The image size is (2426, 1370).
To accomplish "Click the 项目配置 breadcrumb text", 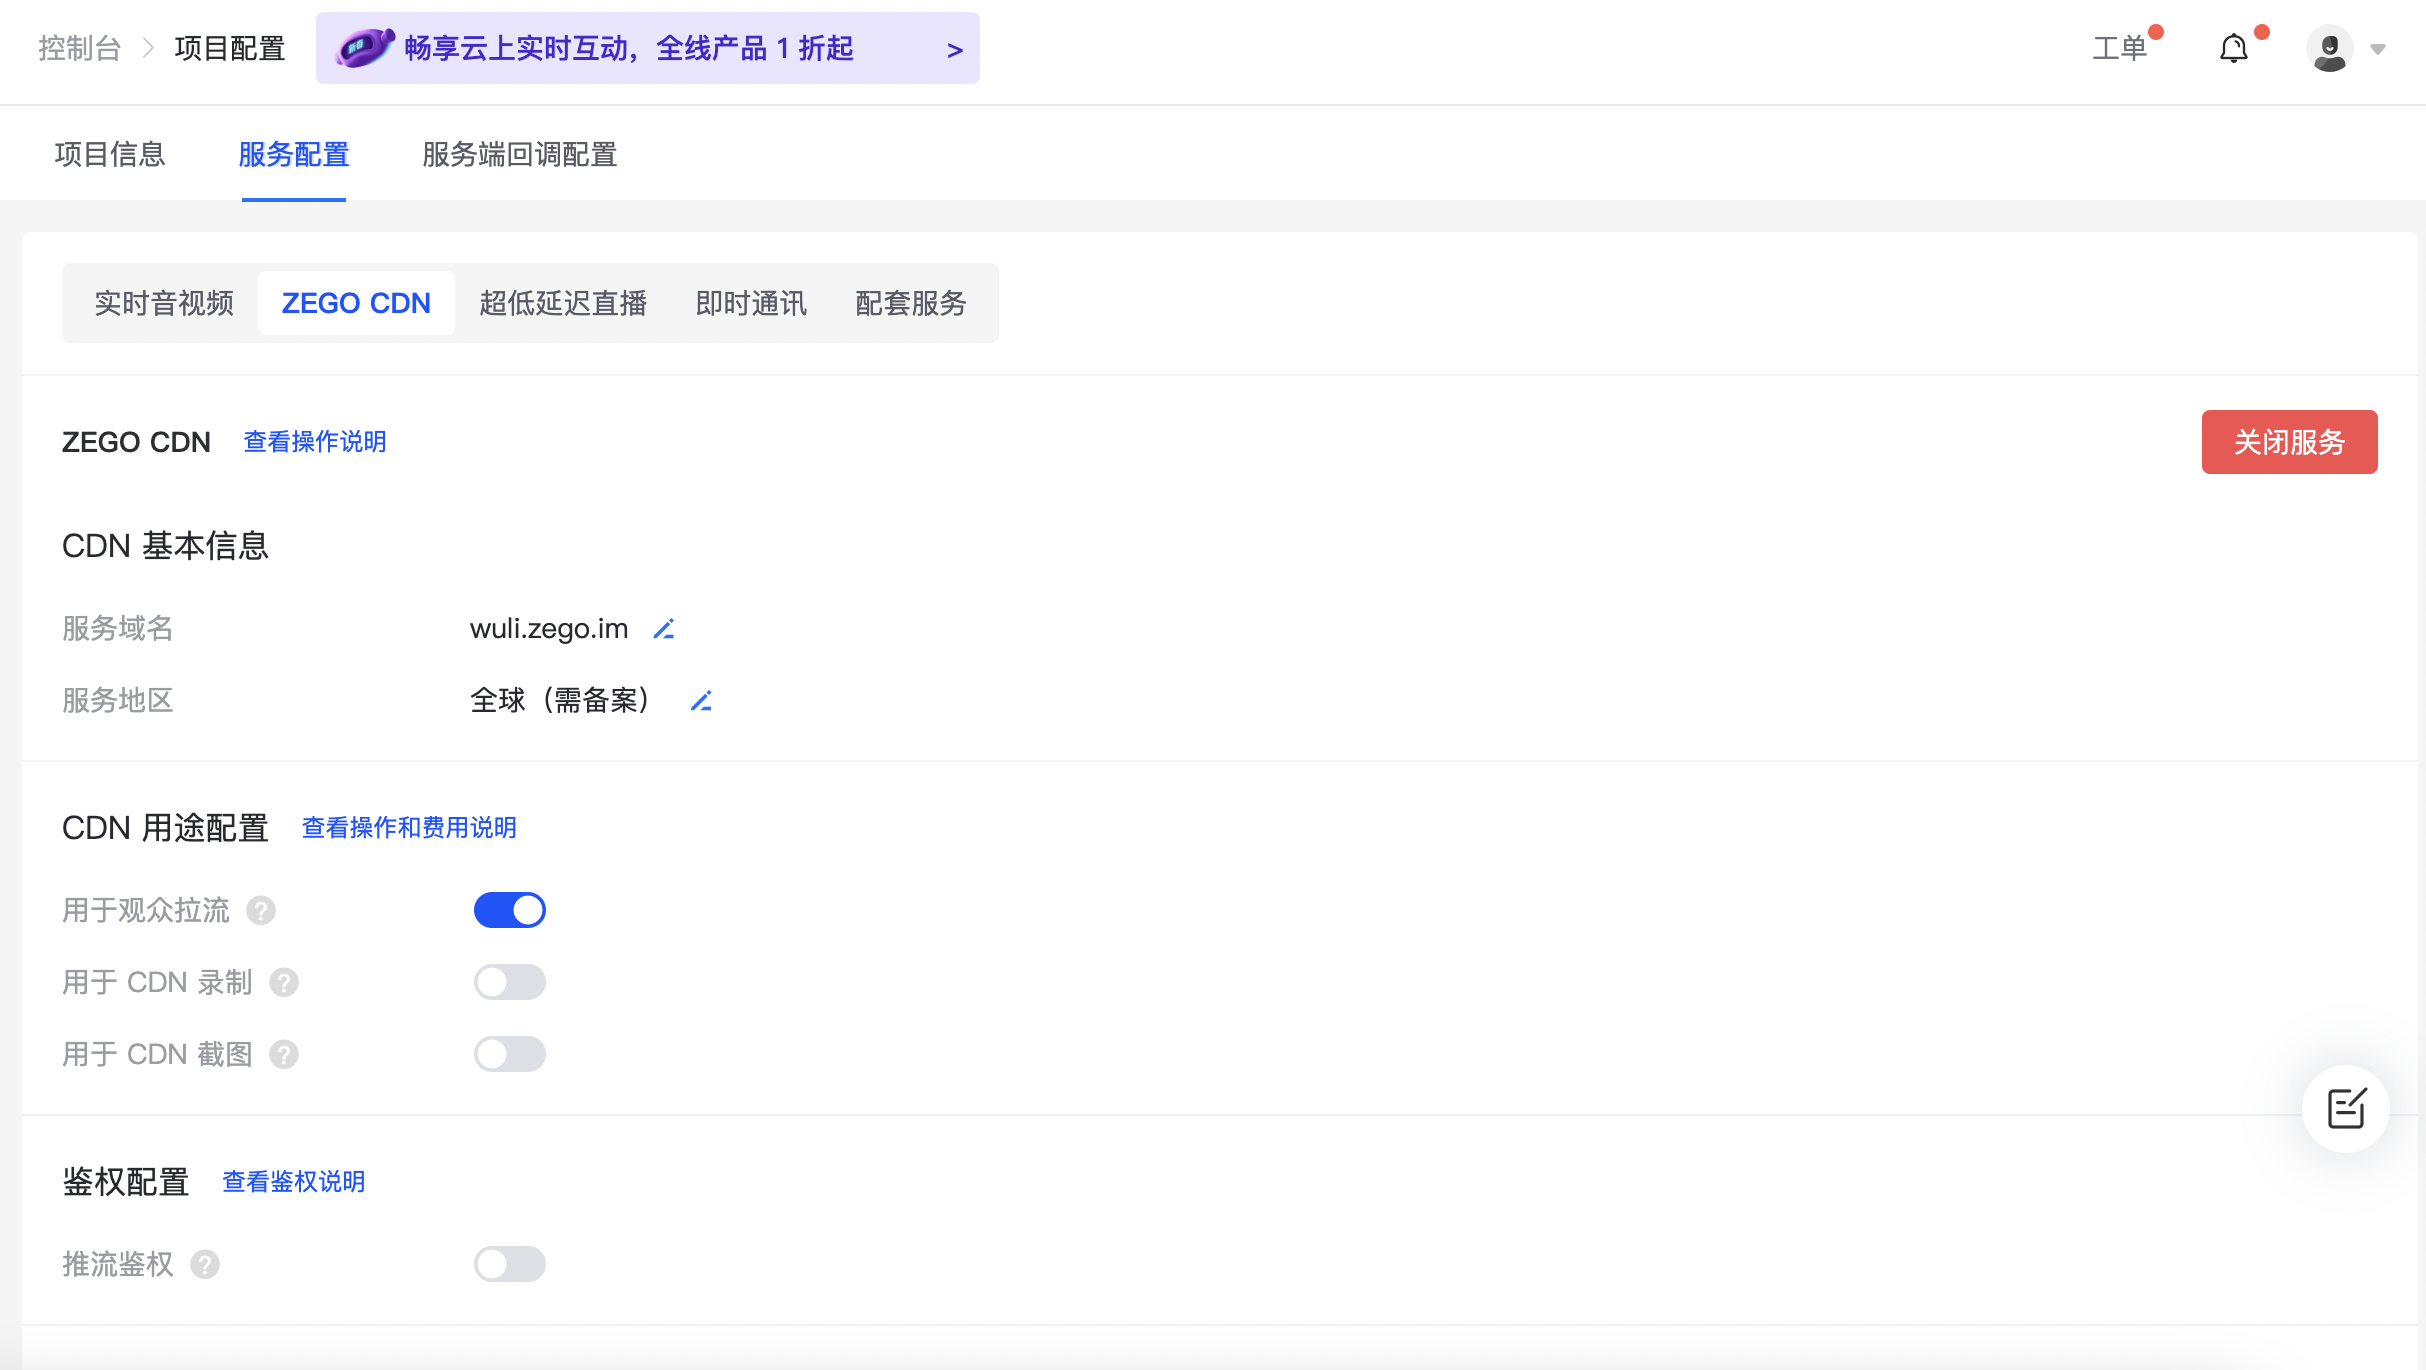I will 230,48.
